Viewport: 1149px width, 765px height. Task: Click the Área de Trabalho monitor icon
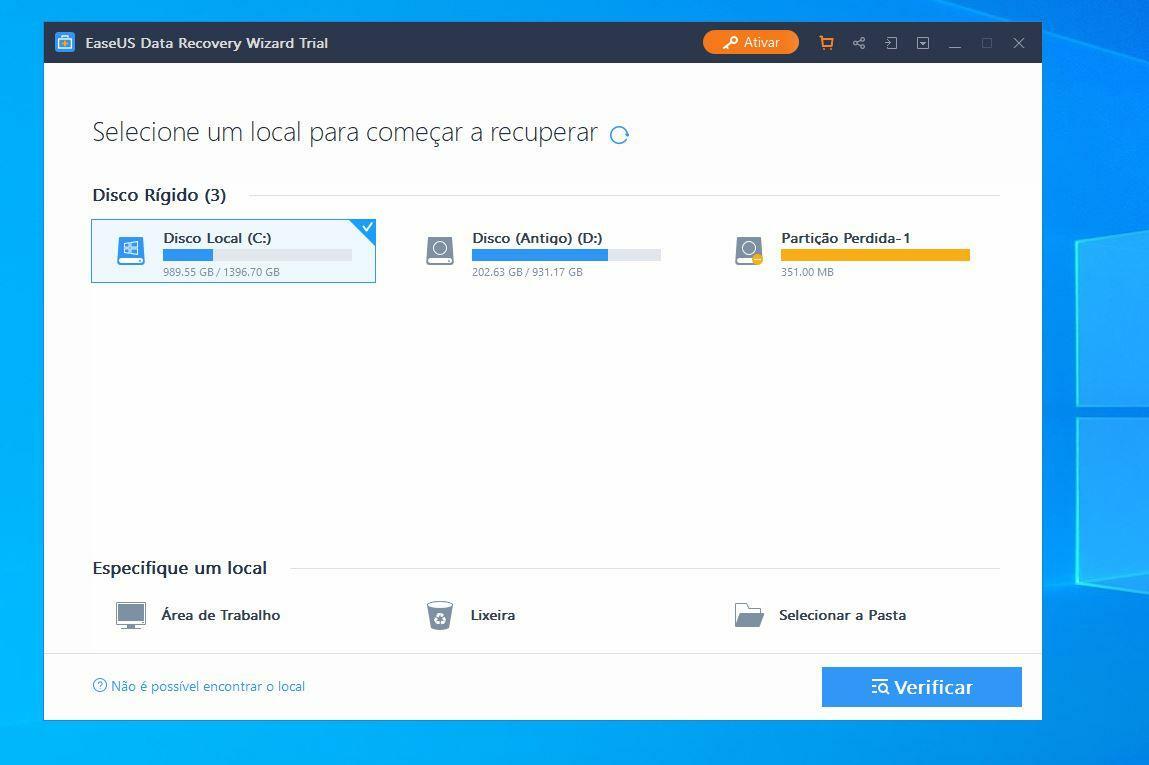[131, 616]
